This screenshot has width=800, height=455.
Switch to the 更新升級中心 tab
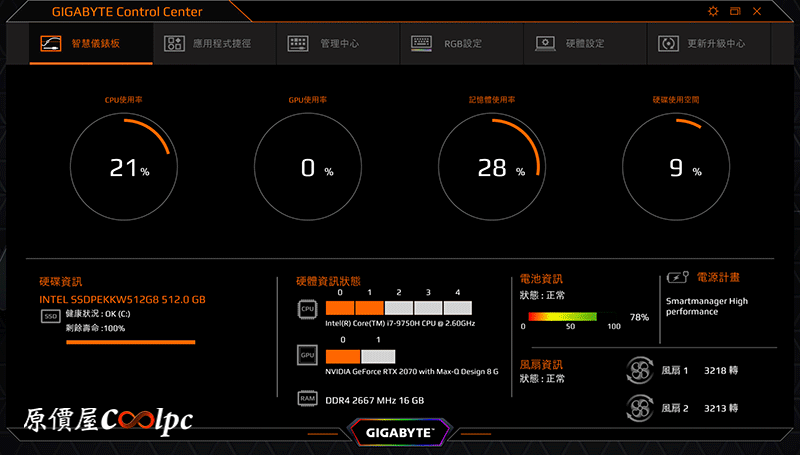tap(708, 44)
